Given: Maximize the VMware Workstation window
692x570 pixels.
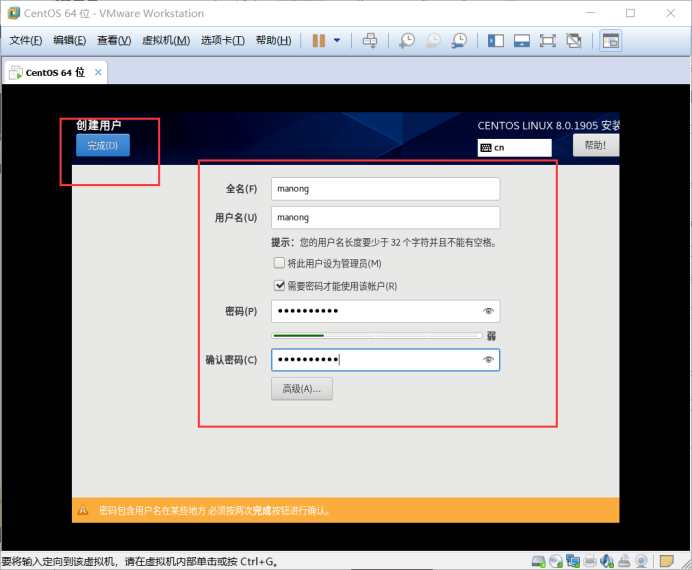Looking at the screenshot, I should [x=630, y=13].
